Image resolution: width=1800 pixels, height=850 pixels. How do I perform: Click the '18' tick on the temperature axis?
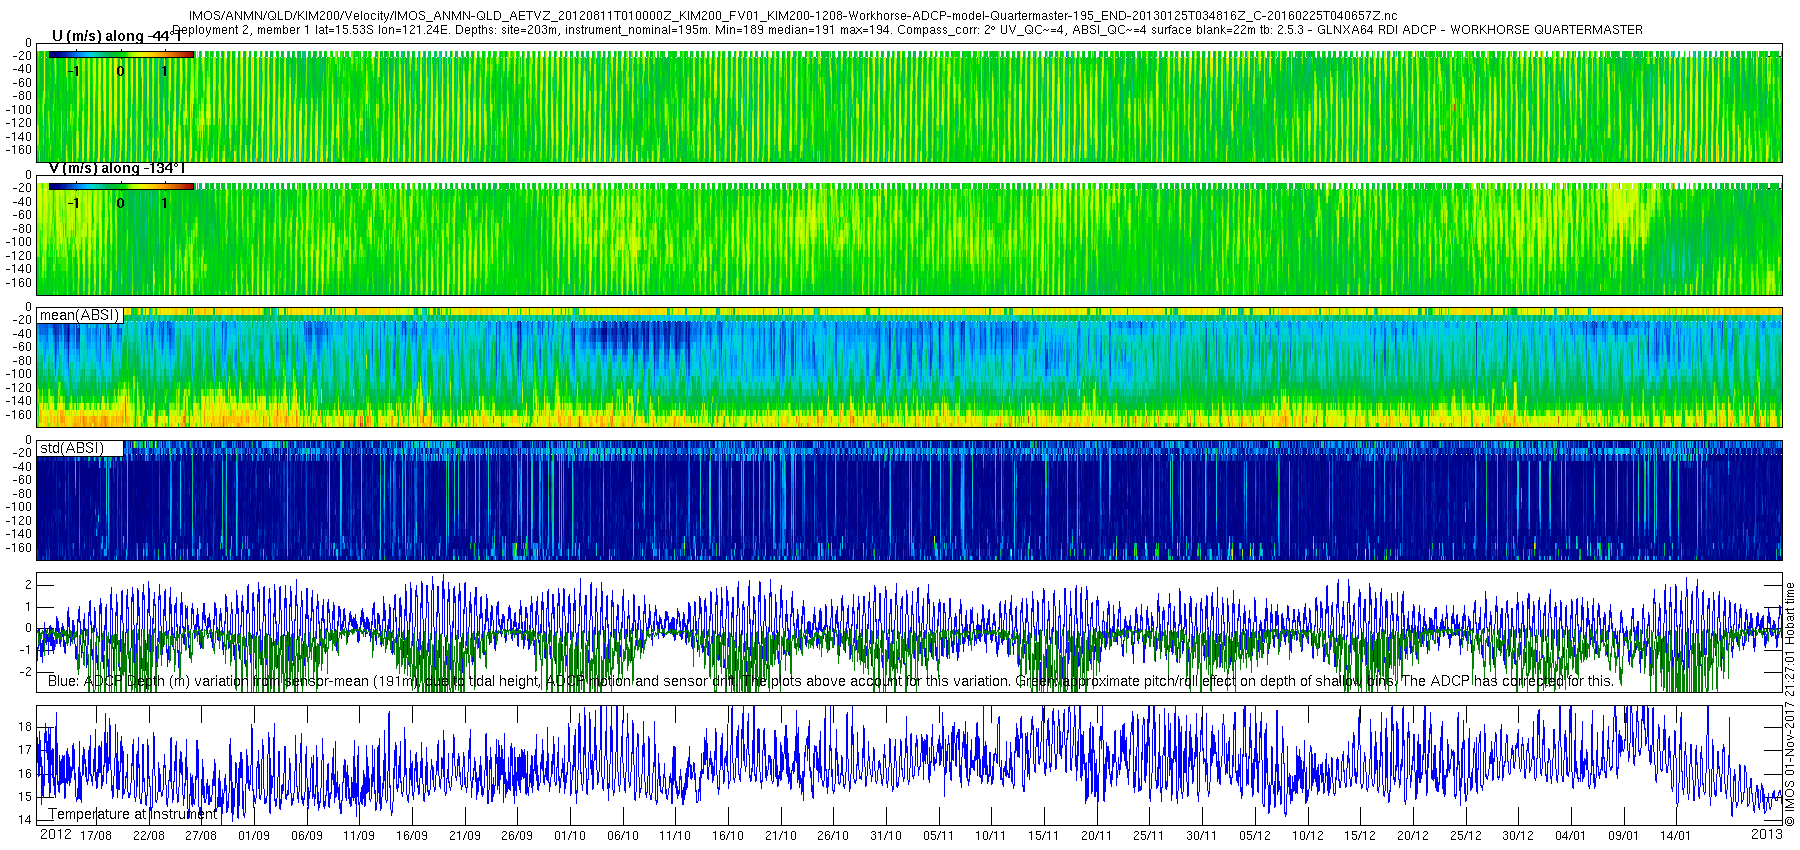click(x=26, y=727)
